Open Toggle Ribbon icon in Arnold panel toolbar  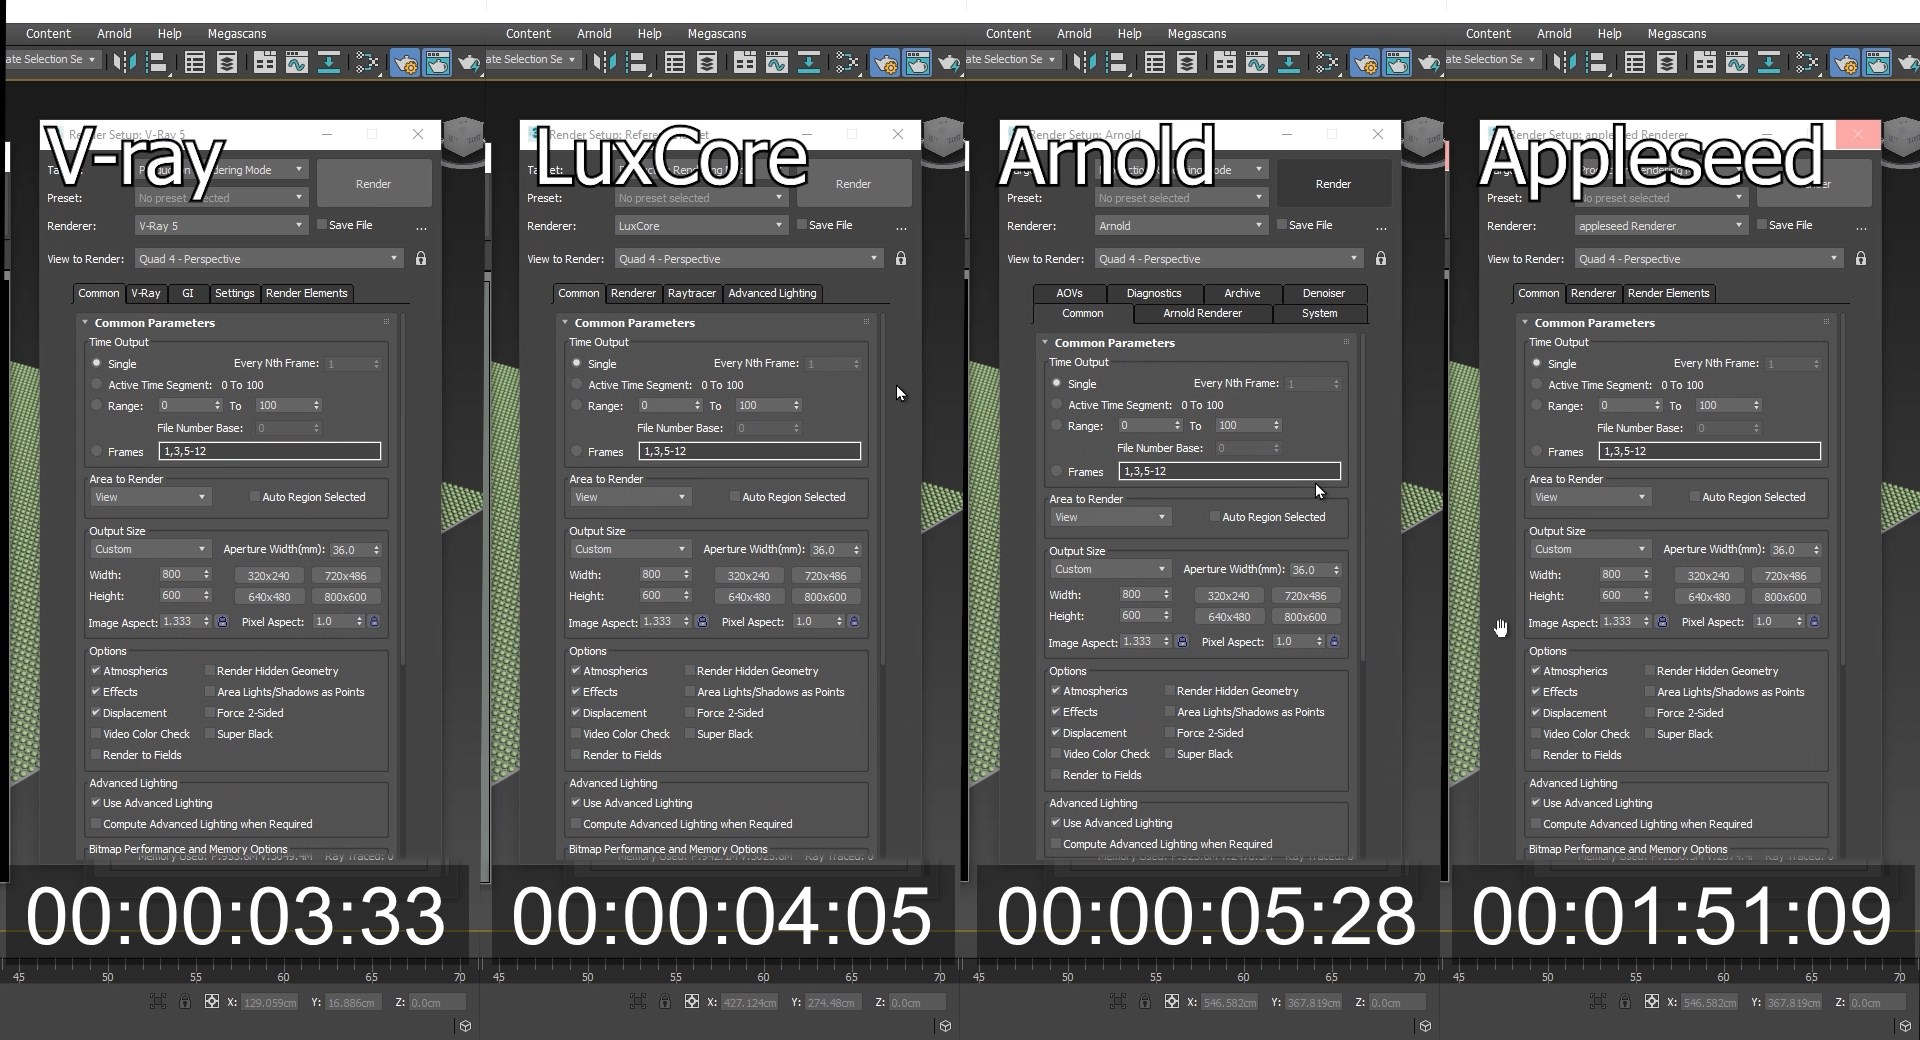tap(1225, 63)
